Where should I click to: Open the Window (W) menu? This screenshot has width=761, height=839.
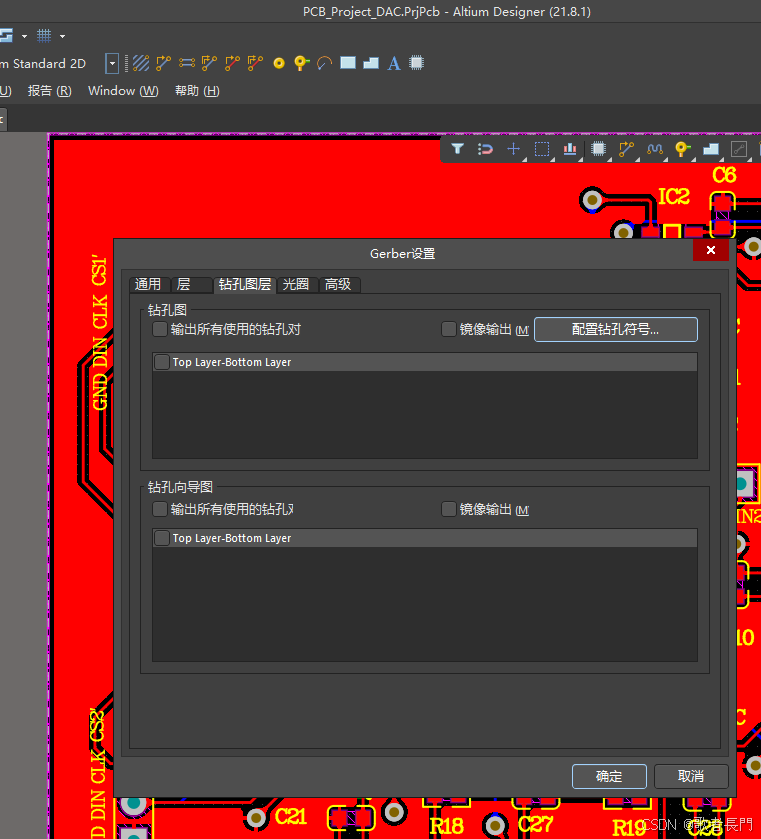[123, 91]
